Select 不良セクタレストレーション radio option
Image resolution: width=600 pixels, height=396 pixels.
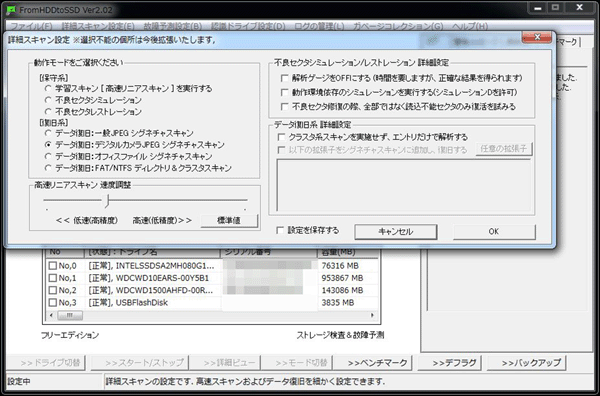click(48, 112)
